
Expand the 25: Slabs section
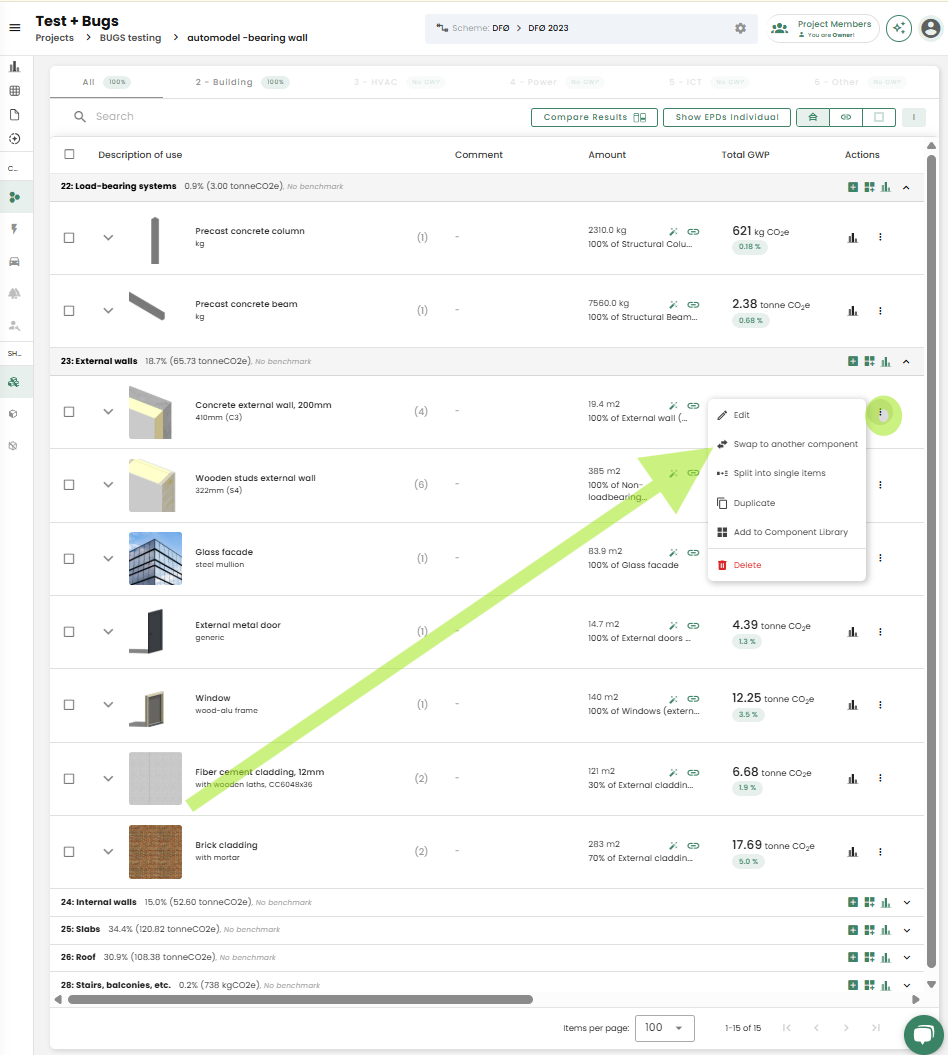pyautogui.click(x=907, y=930)
